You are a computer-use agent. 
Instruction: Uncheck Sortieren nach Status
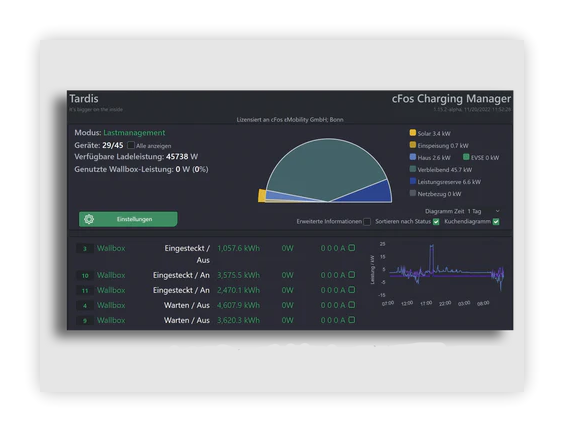436,222
